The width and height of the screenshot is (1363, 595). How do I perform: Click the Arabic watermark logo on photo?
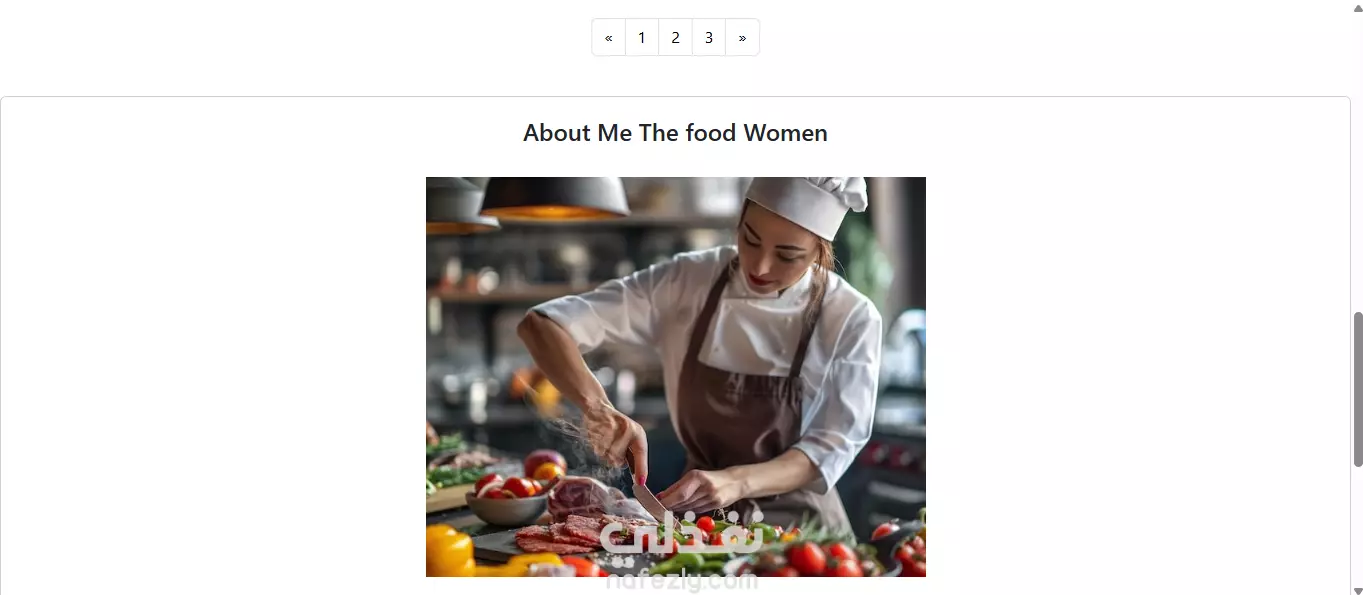click(x=681, y=539)
